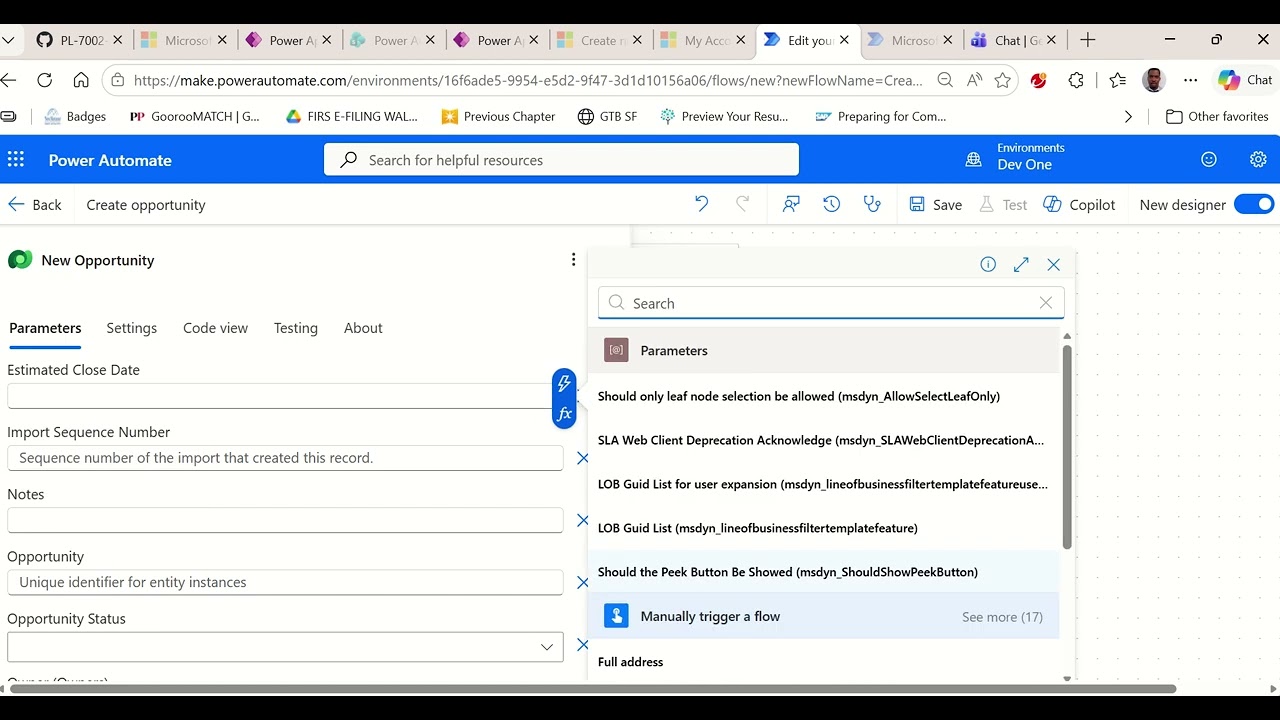
Task: Open the Other favorites folder
Action: click(x=1217, y=116)
